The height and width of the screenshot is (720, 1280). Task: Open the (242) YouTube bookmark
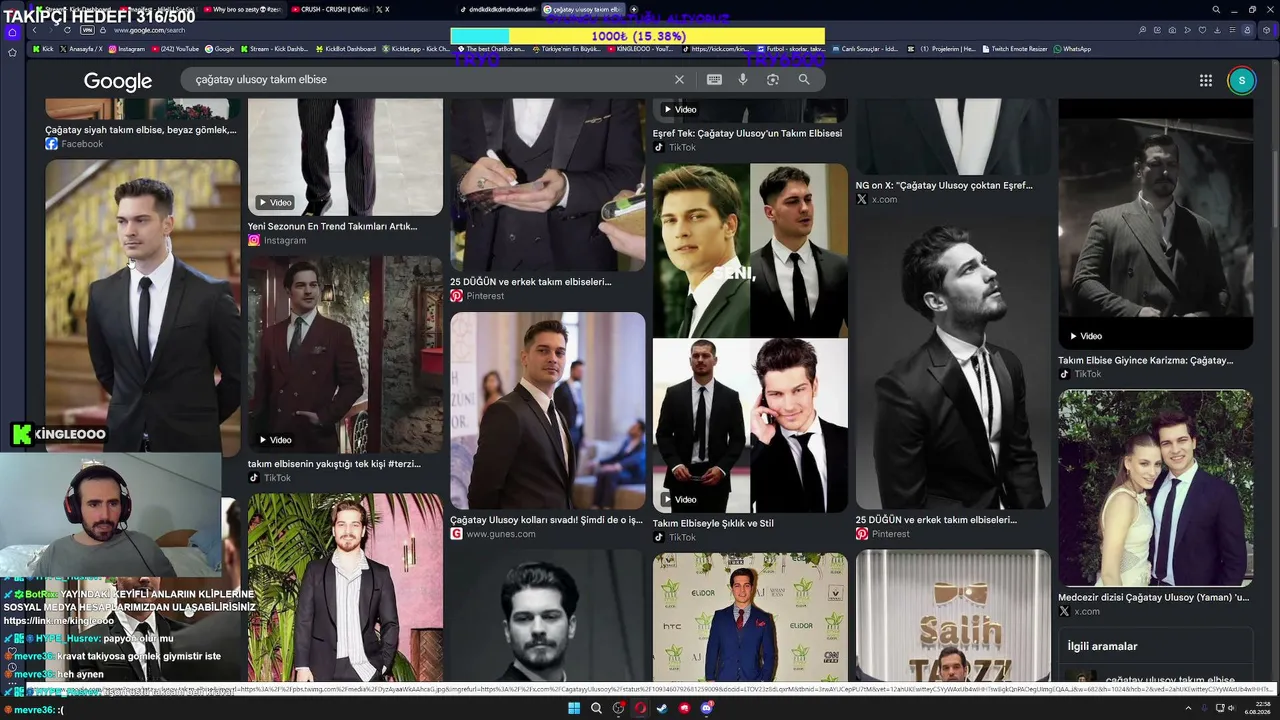[174, 49]
